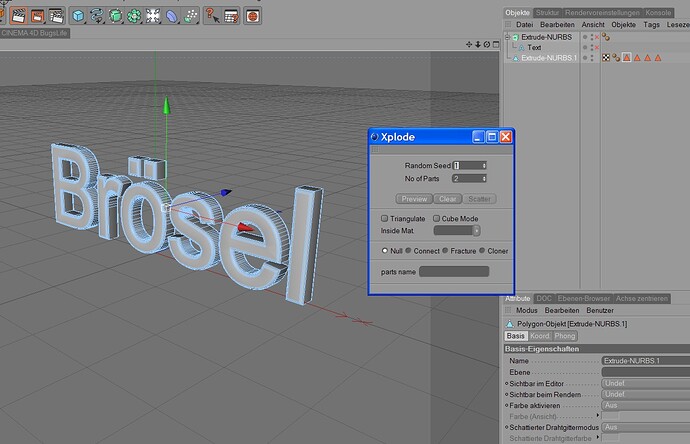Image resolution: width=690 pixels, height=444 pixels.
Task: Open the Konsole tab
Action: point(658,13)
